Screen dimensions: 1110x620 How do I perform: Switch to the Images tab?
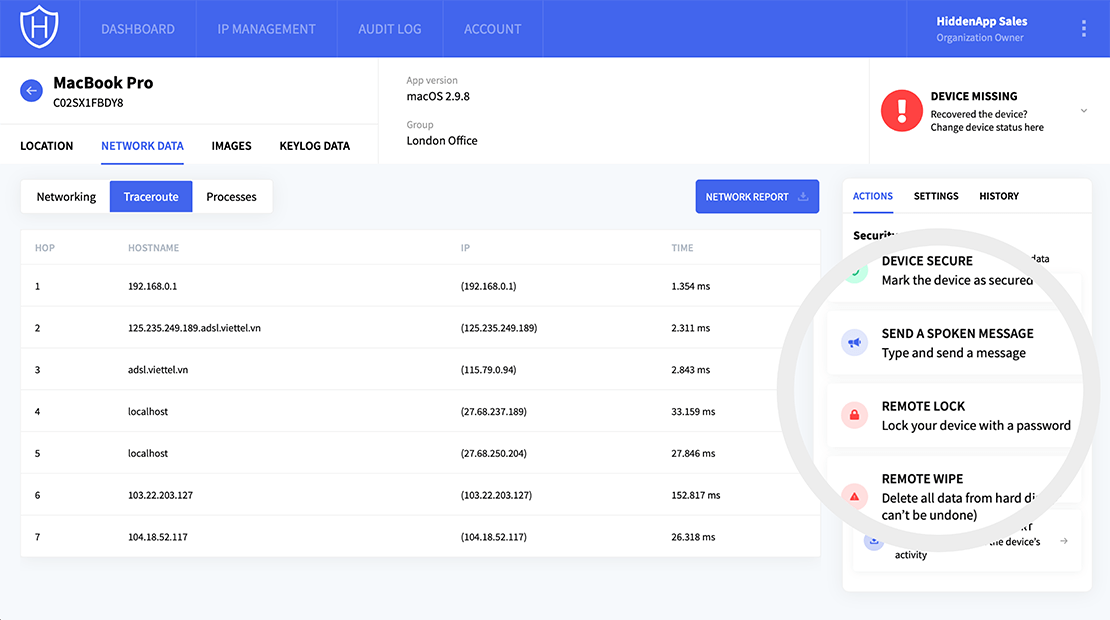(231, 146)
